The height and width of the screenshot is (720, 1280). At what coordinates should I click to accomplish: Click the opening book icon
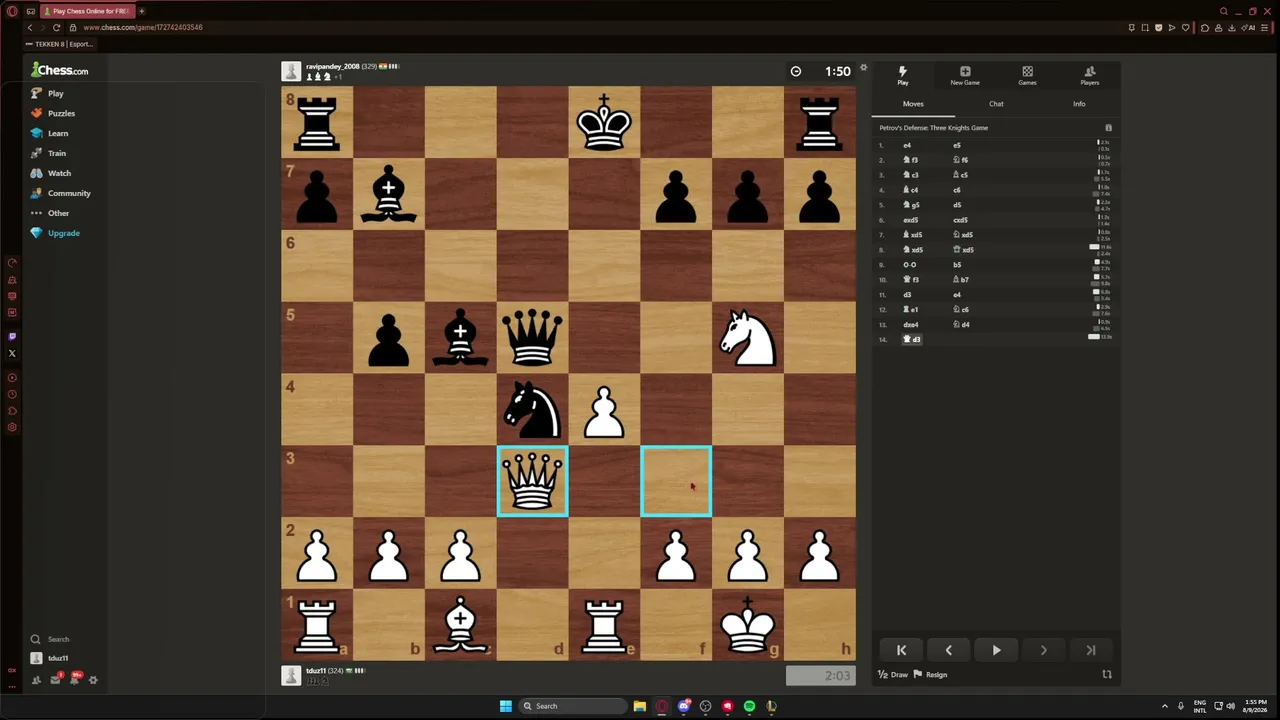point(1108,128)
